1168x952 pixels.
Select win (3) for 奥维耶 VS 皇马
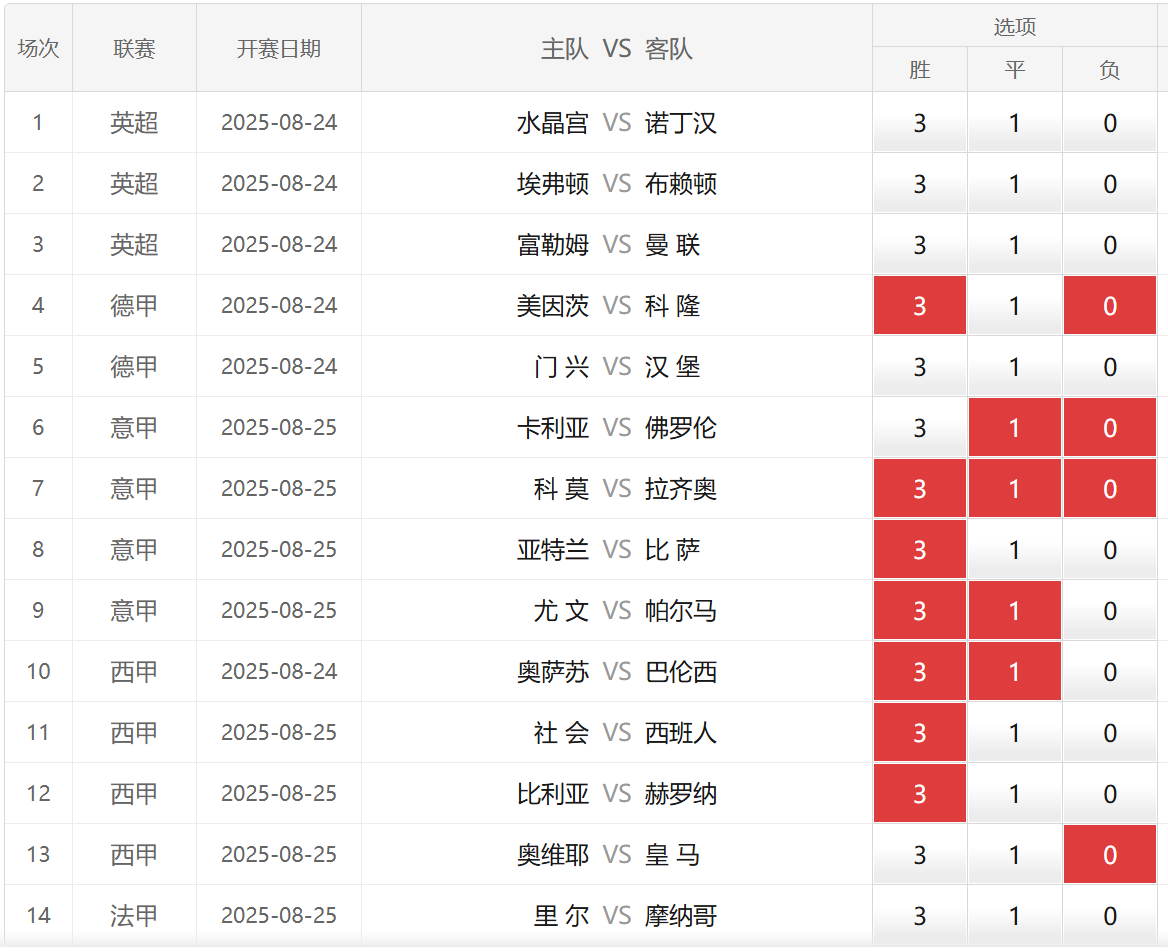coord(920,855)
